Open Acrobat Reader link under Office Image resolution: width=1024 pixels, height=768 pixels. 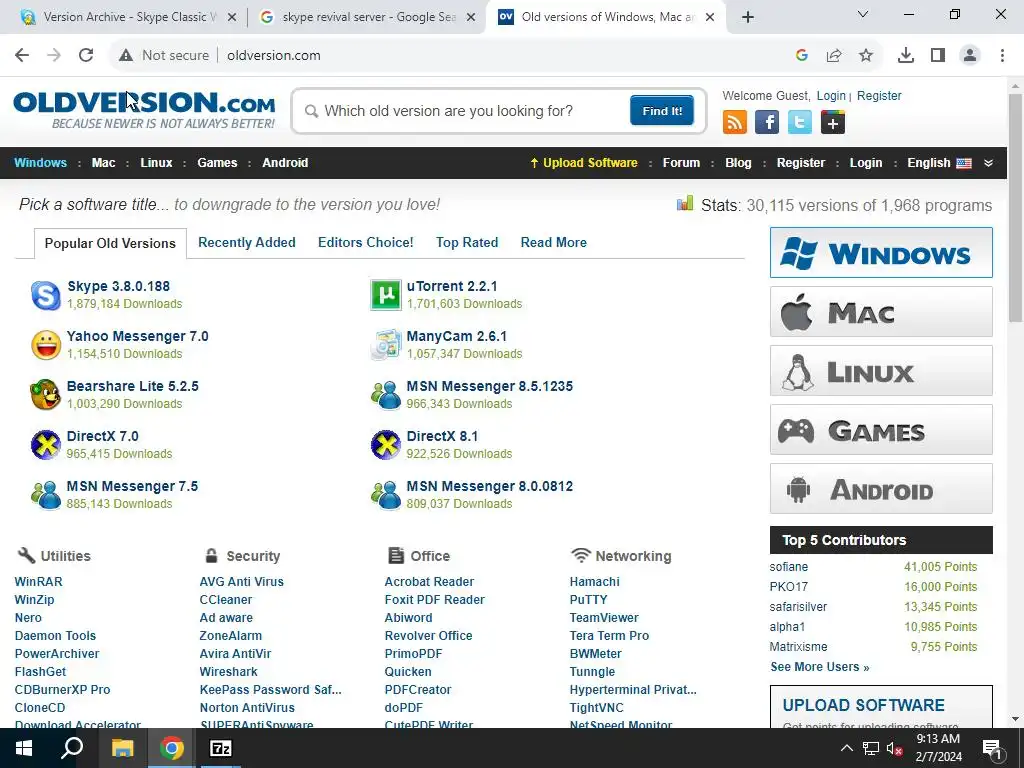429,582
